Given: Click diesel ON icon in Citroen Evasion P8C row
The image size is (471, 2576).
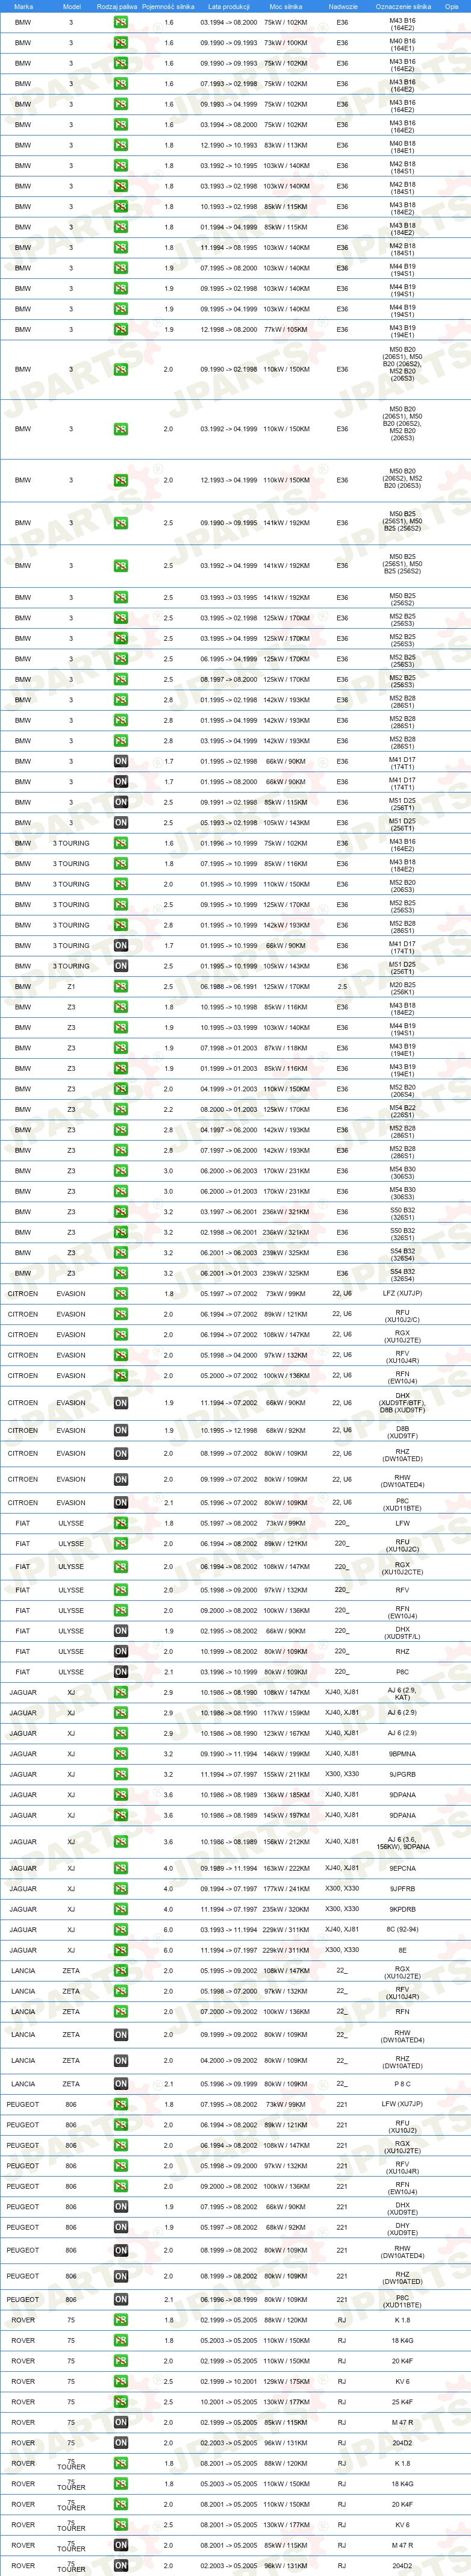Looking at the screenshot, I should click(120, 1502).
